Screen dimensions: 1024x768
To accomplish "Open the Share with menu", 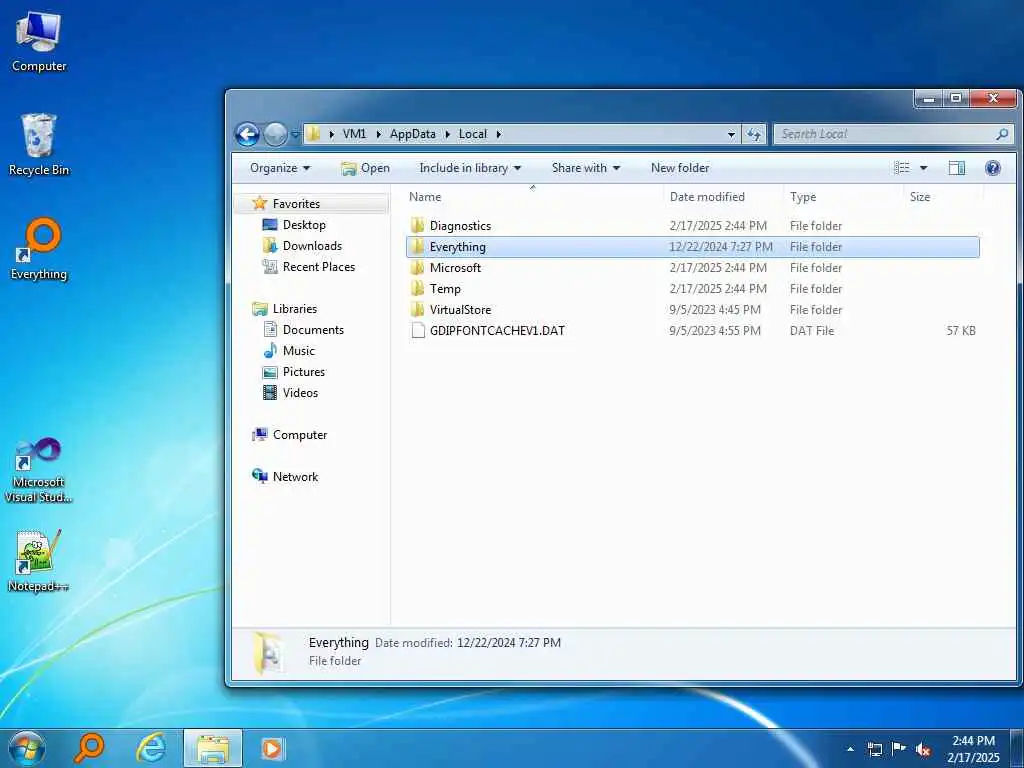I will (586, 168).
